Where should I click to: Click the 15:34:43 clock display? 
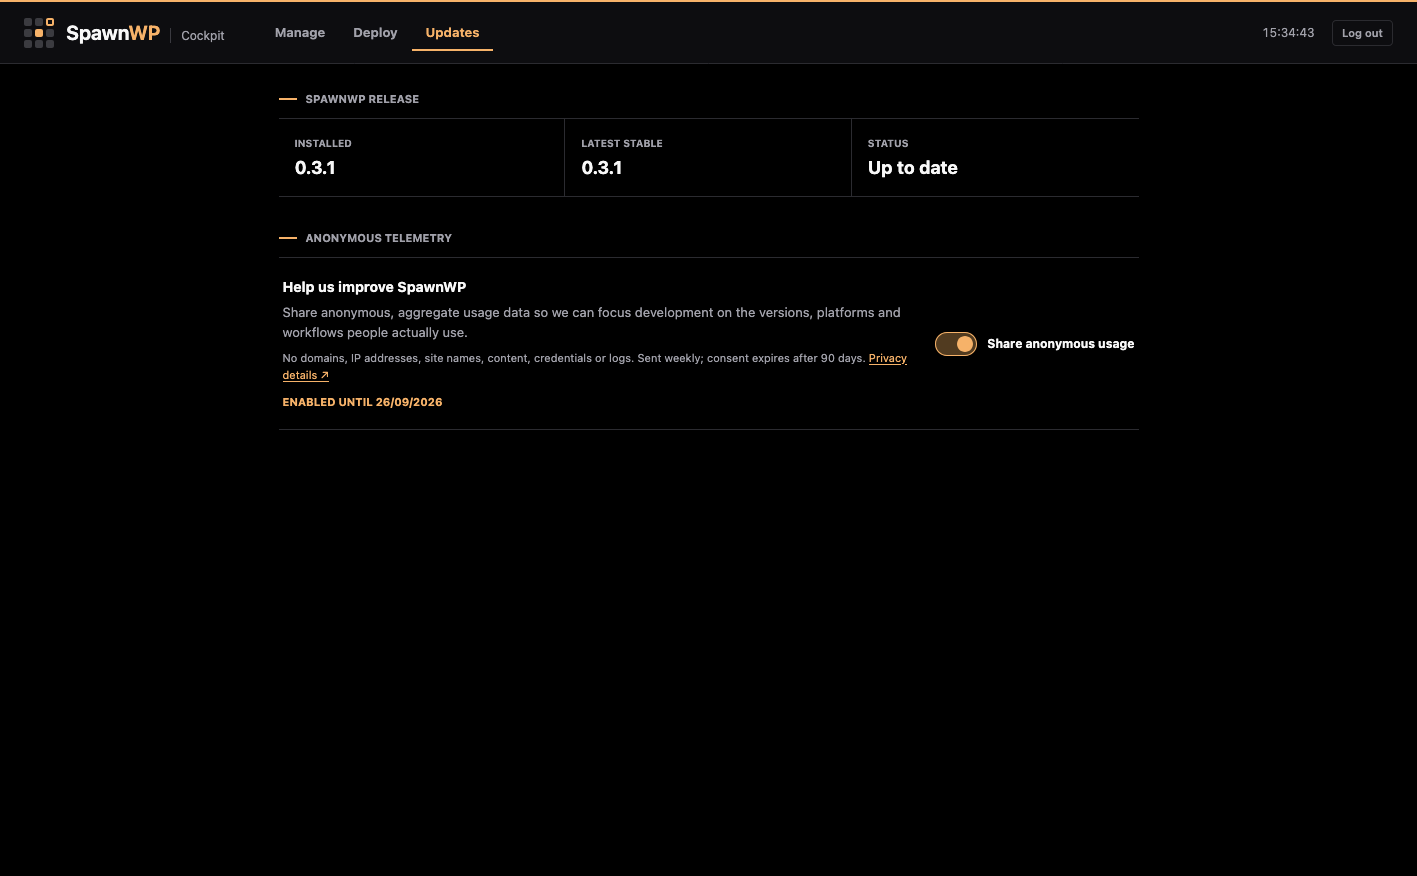(x=1288, y=33)
